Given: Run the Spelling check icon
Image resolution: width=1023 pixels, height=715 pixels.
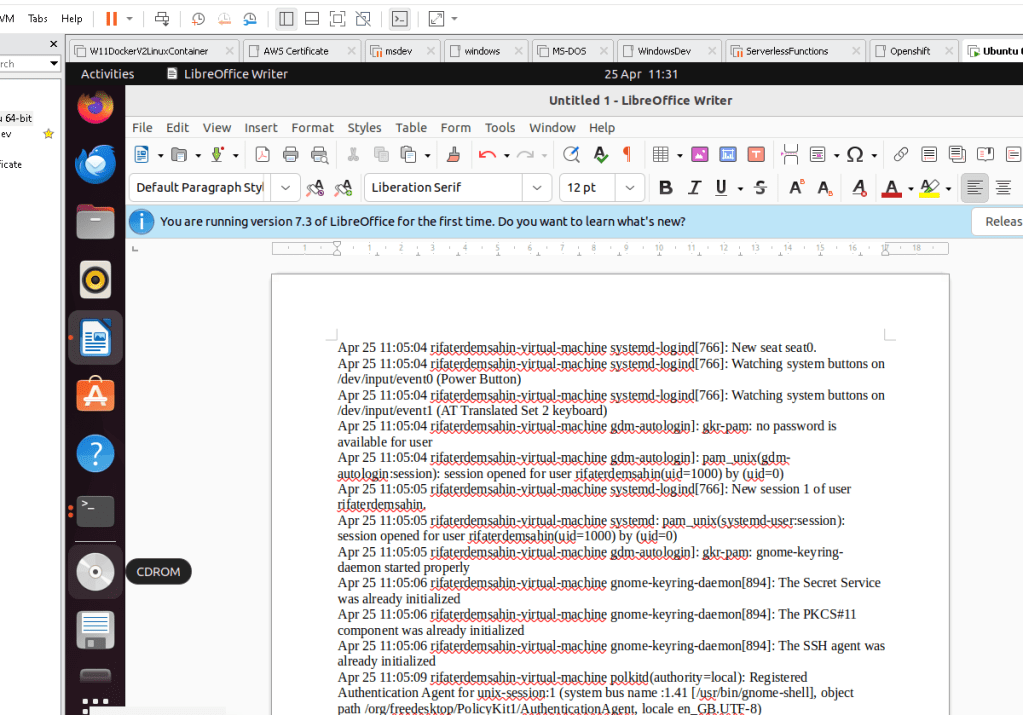Looking at the screenshot, I should 600,155.
